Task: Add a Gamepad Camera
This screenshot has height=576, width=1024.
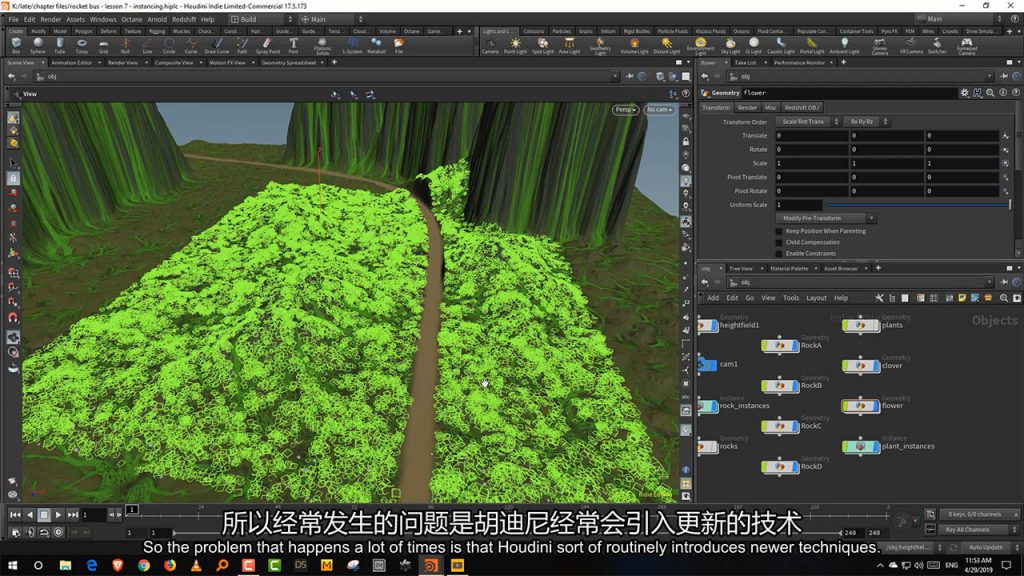Action: tap(967, 46)
